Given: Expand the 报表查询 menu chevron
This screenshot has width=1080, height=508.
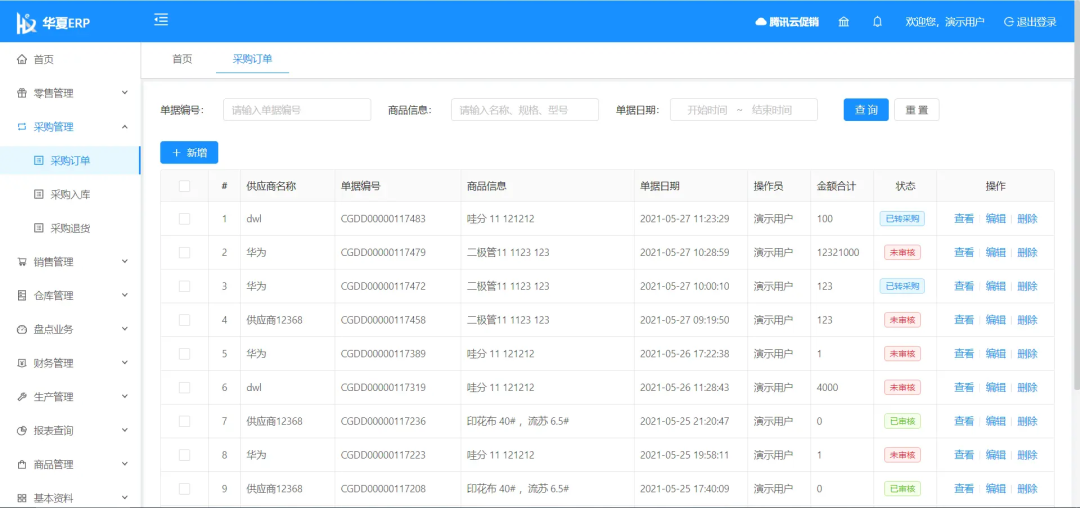Looking at the screenshot, I should point(125,430).
